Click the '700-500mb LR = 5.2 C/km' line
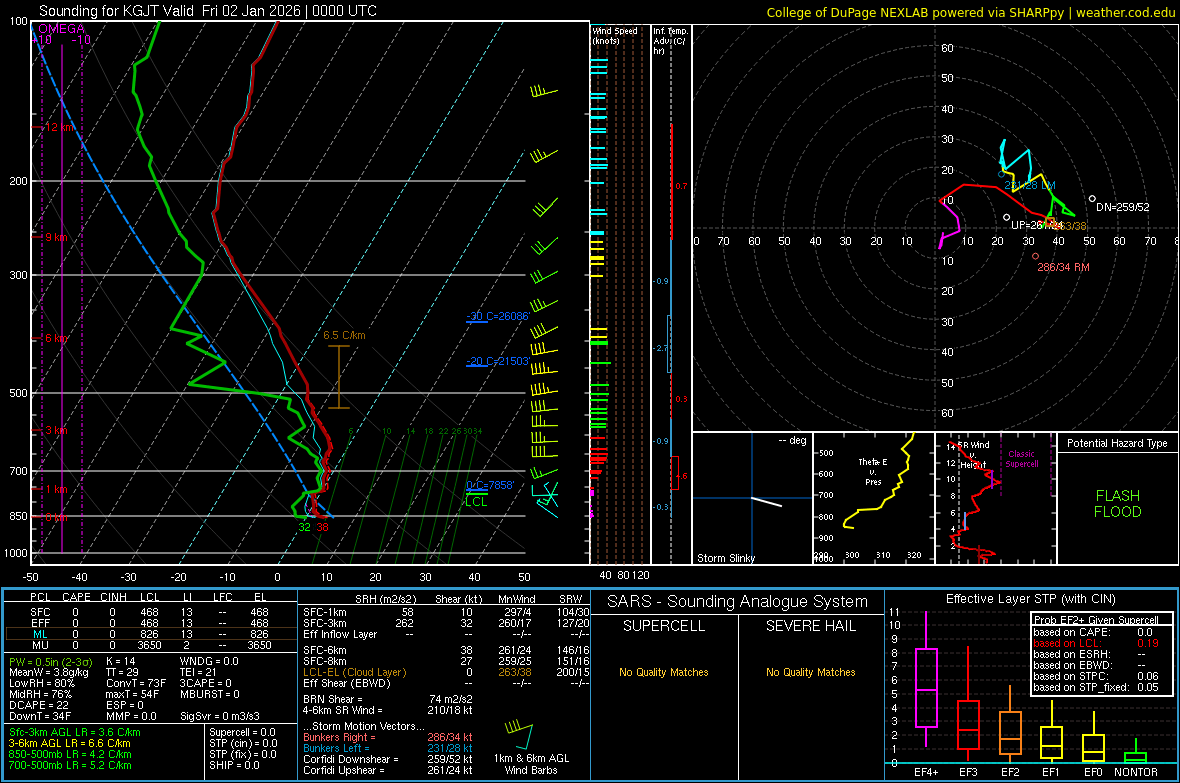 [70, 765]
